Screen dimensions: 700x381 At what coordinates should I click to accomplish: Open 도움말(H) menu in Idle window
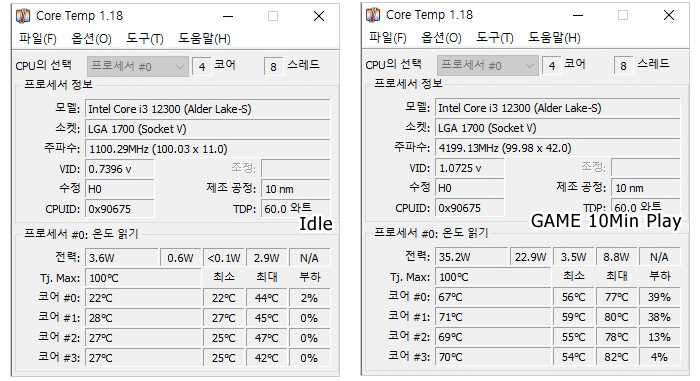(x=204, y=38)
